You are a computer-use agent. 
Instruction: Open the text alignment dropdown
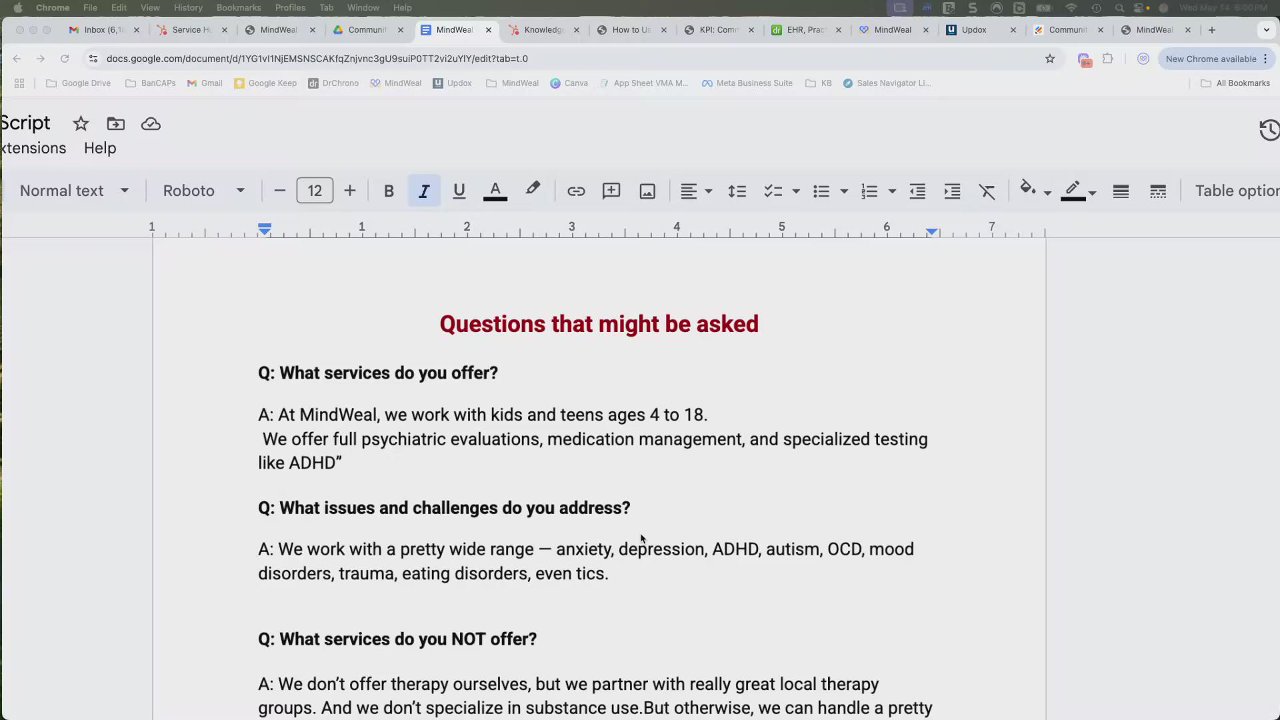(695, 191)
